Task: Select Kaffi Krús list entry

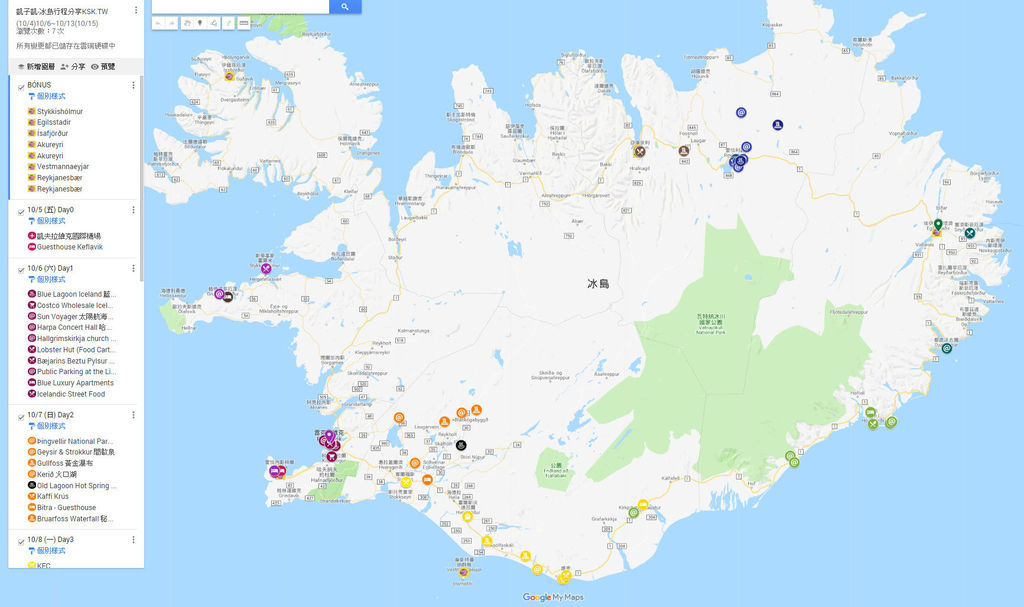Action: [x=52, y=497]
